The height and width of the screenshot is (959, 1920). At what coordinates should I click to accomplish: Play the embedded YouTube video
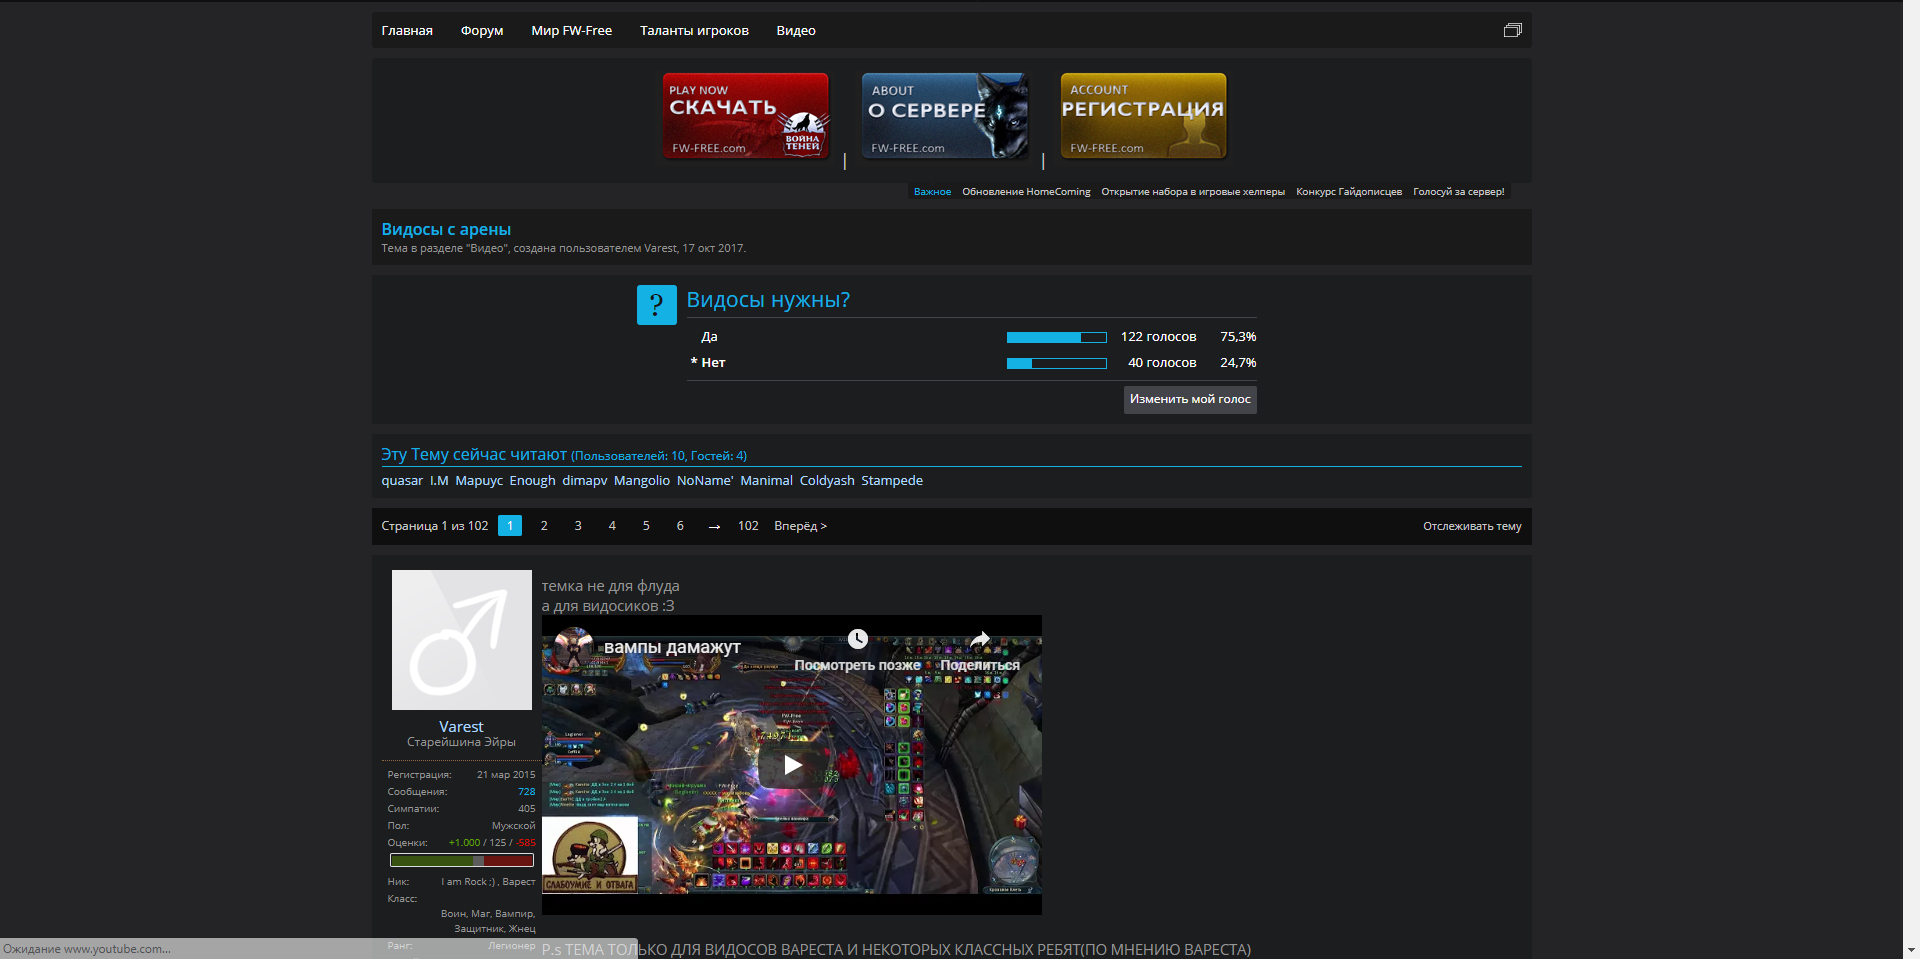click(x=792, y=765)
